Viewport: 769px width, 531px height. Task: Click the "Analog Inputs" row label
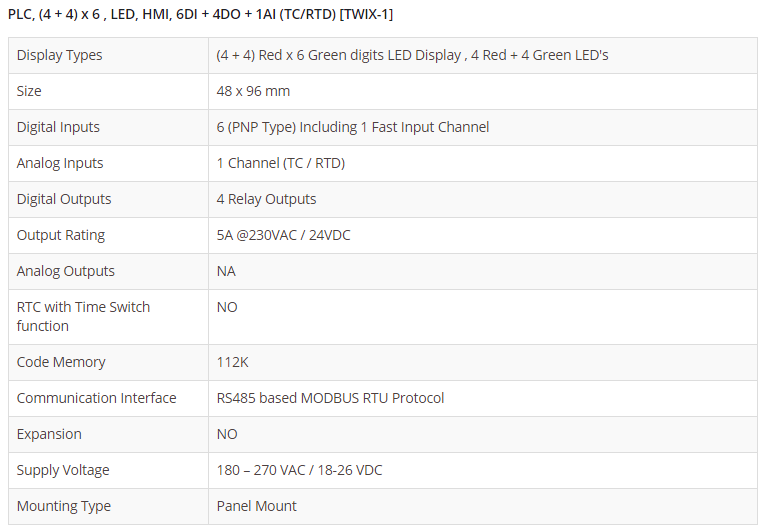click(60, 163)
